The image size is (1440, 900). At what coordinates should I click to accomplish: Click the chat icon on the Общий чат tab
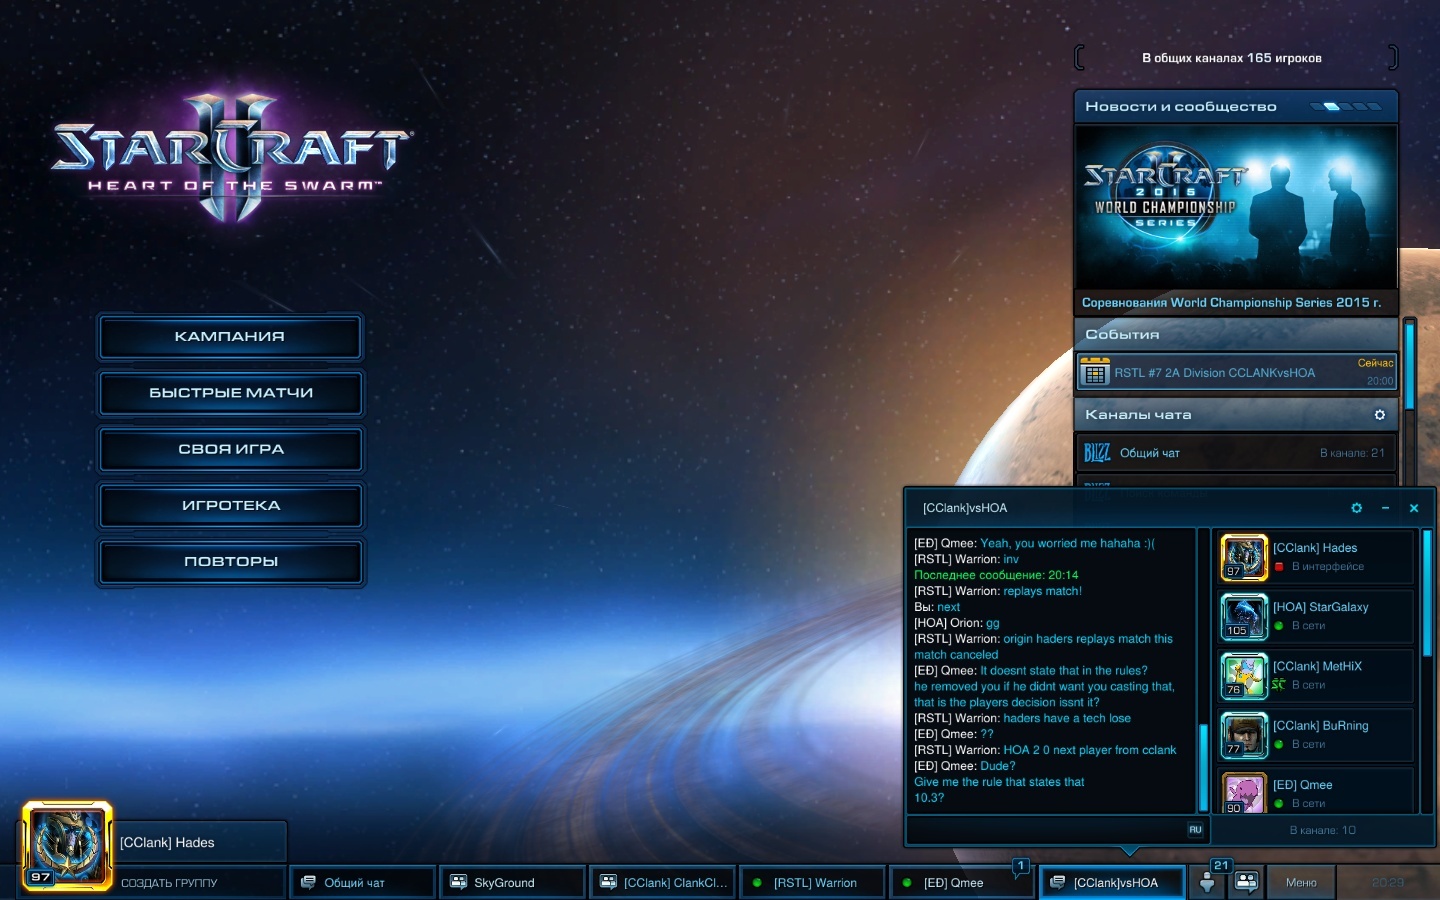click(x=308, y=882)
